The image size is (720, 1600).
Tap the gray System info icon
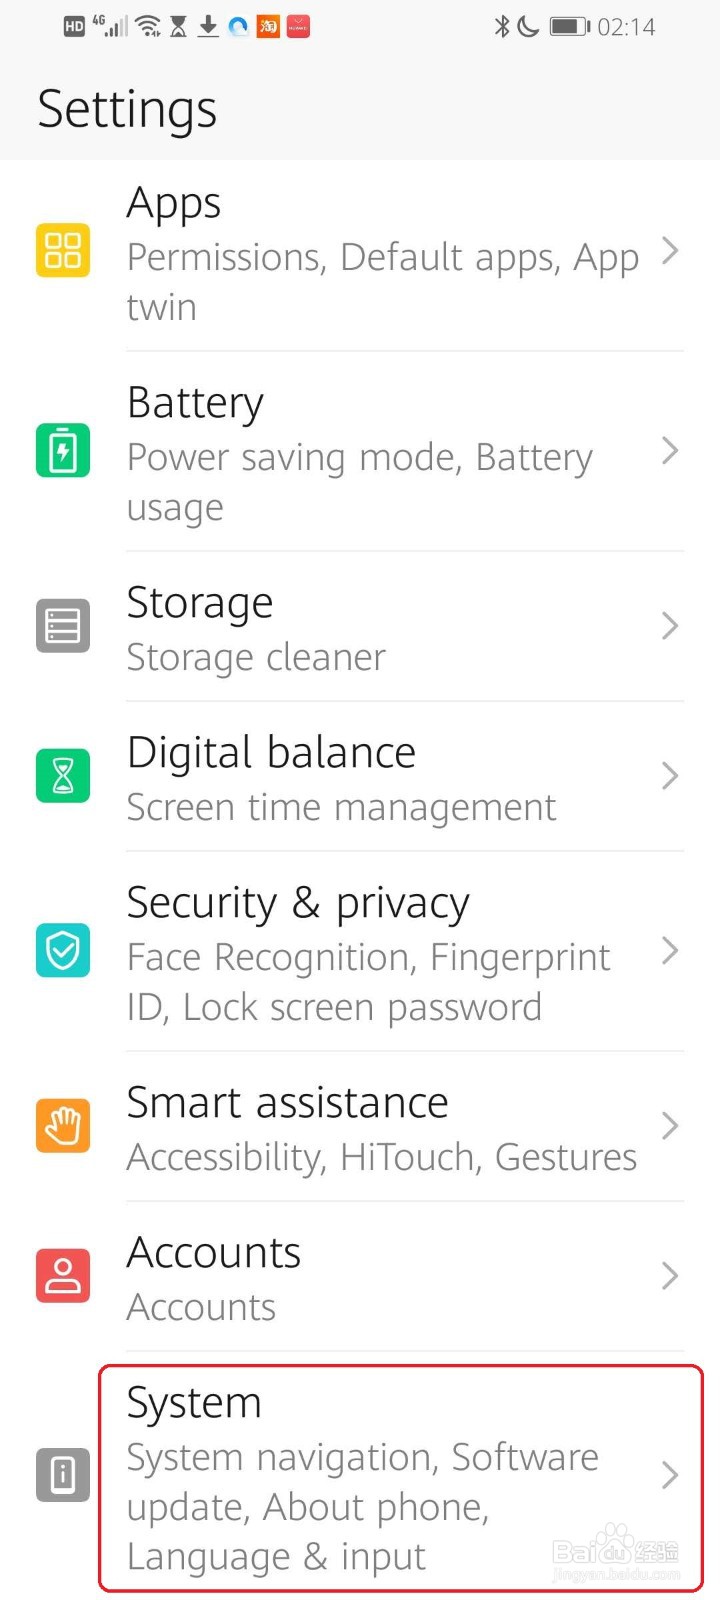tap(63, 1475)
